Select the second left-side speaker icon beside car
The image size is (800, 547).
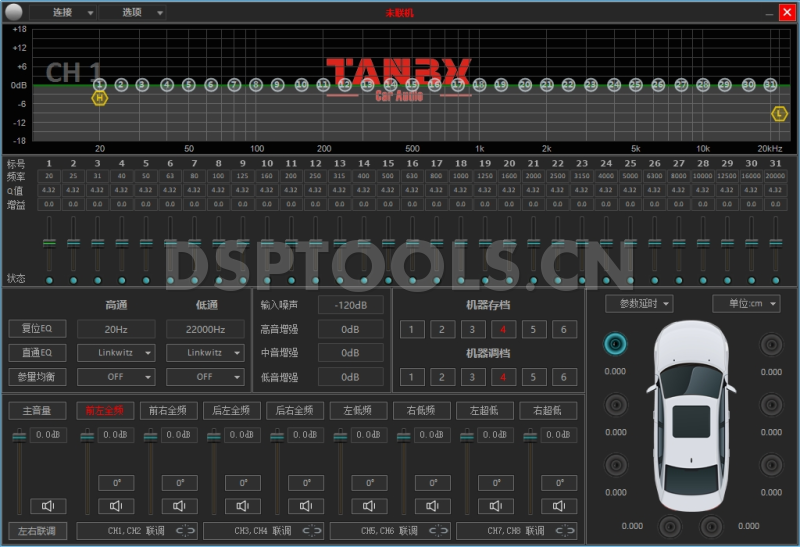pyautogui.click(x=616, y=405)
